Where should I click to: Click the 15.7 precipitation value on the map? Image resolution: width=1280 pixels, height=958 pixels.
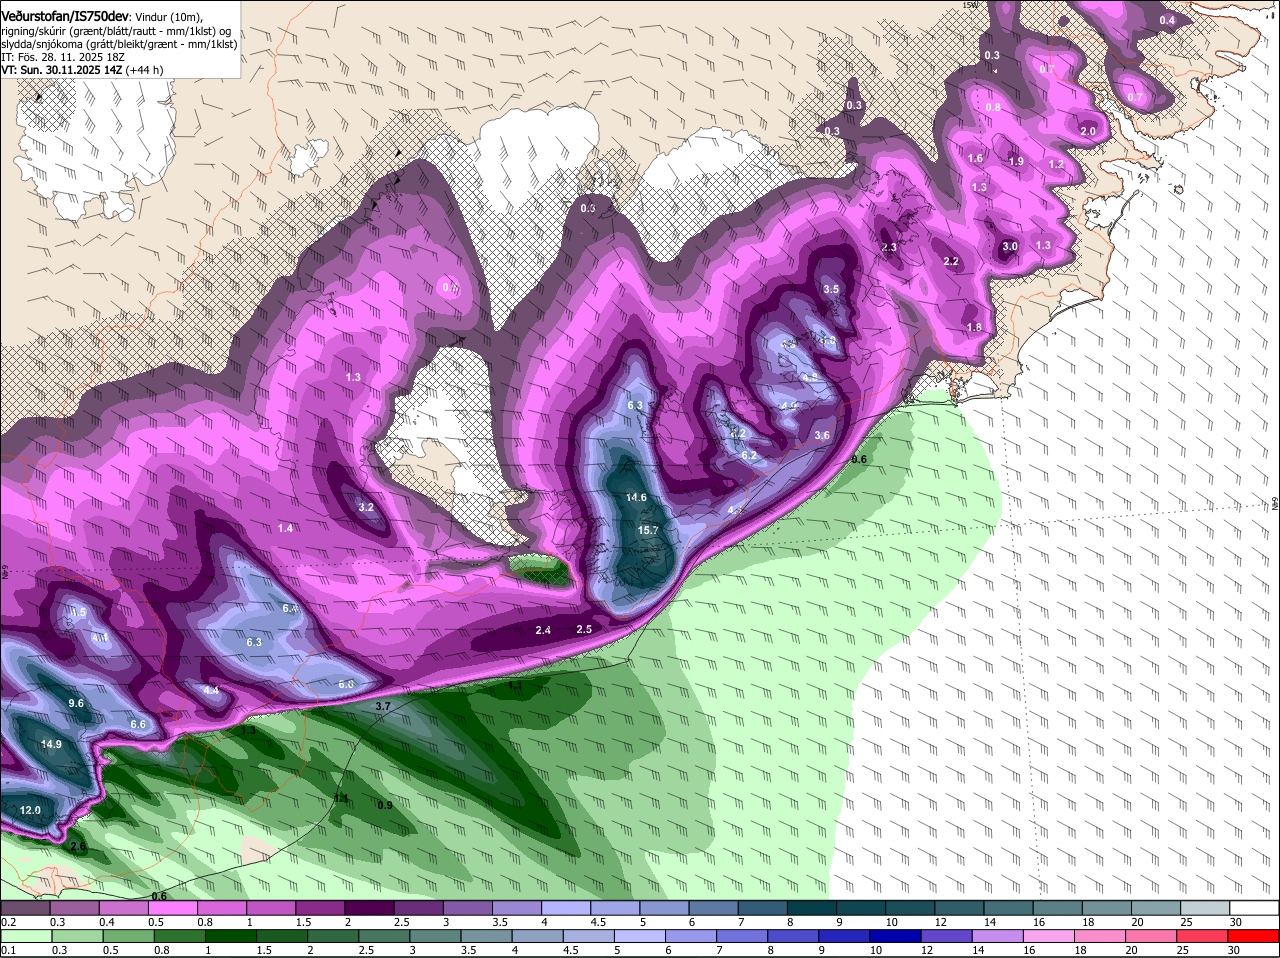tap(647, 530)
